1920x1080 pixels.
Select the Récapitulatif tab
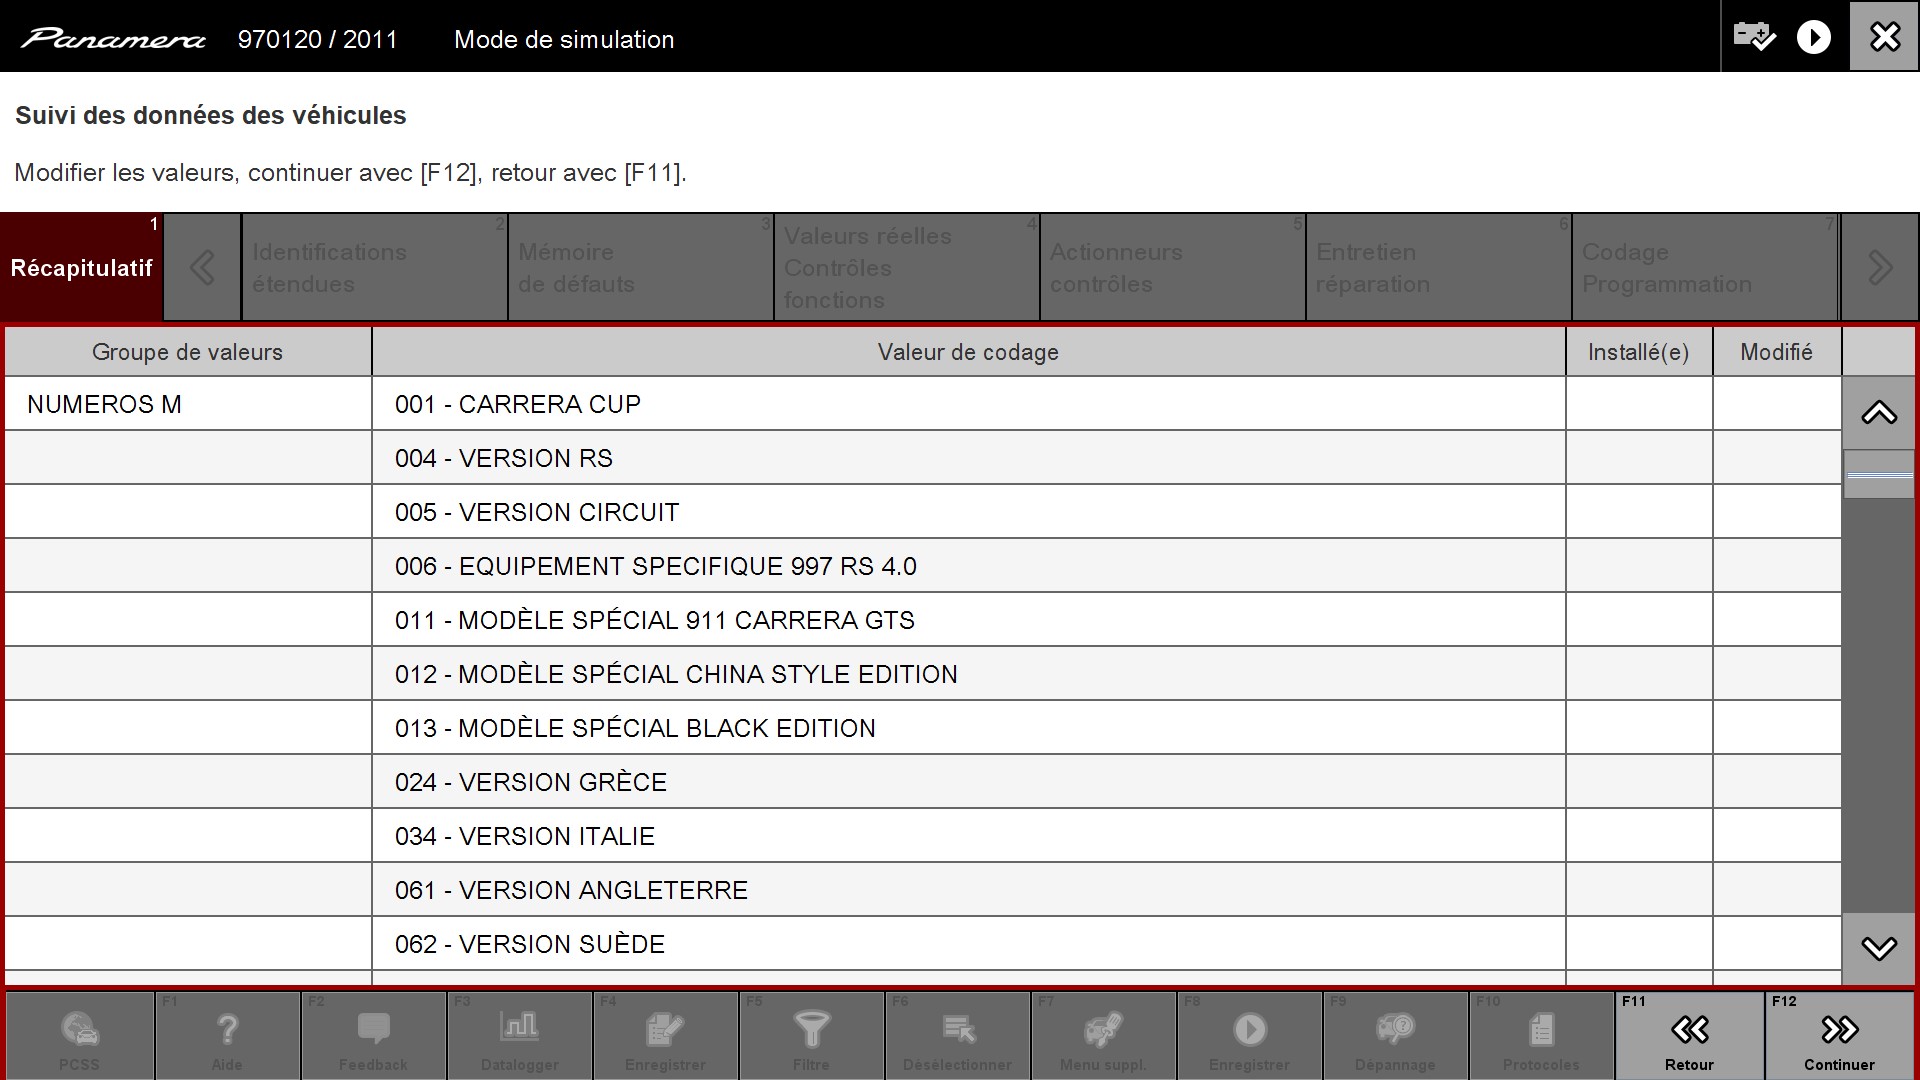[x=81, y=267]
